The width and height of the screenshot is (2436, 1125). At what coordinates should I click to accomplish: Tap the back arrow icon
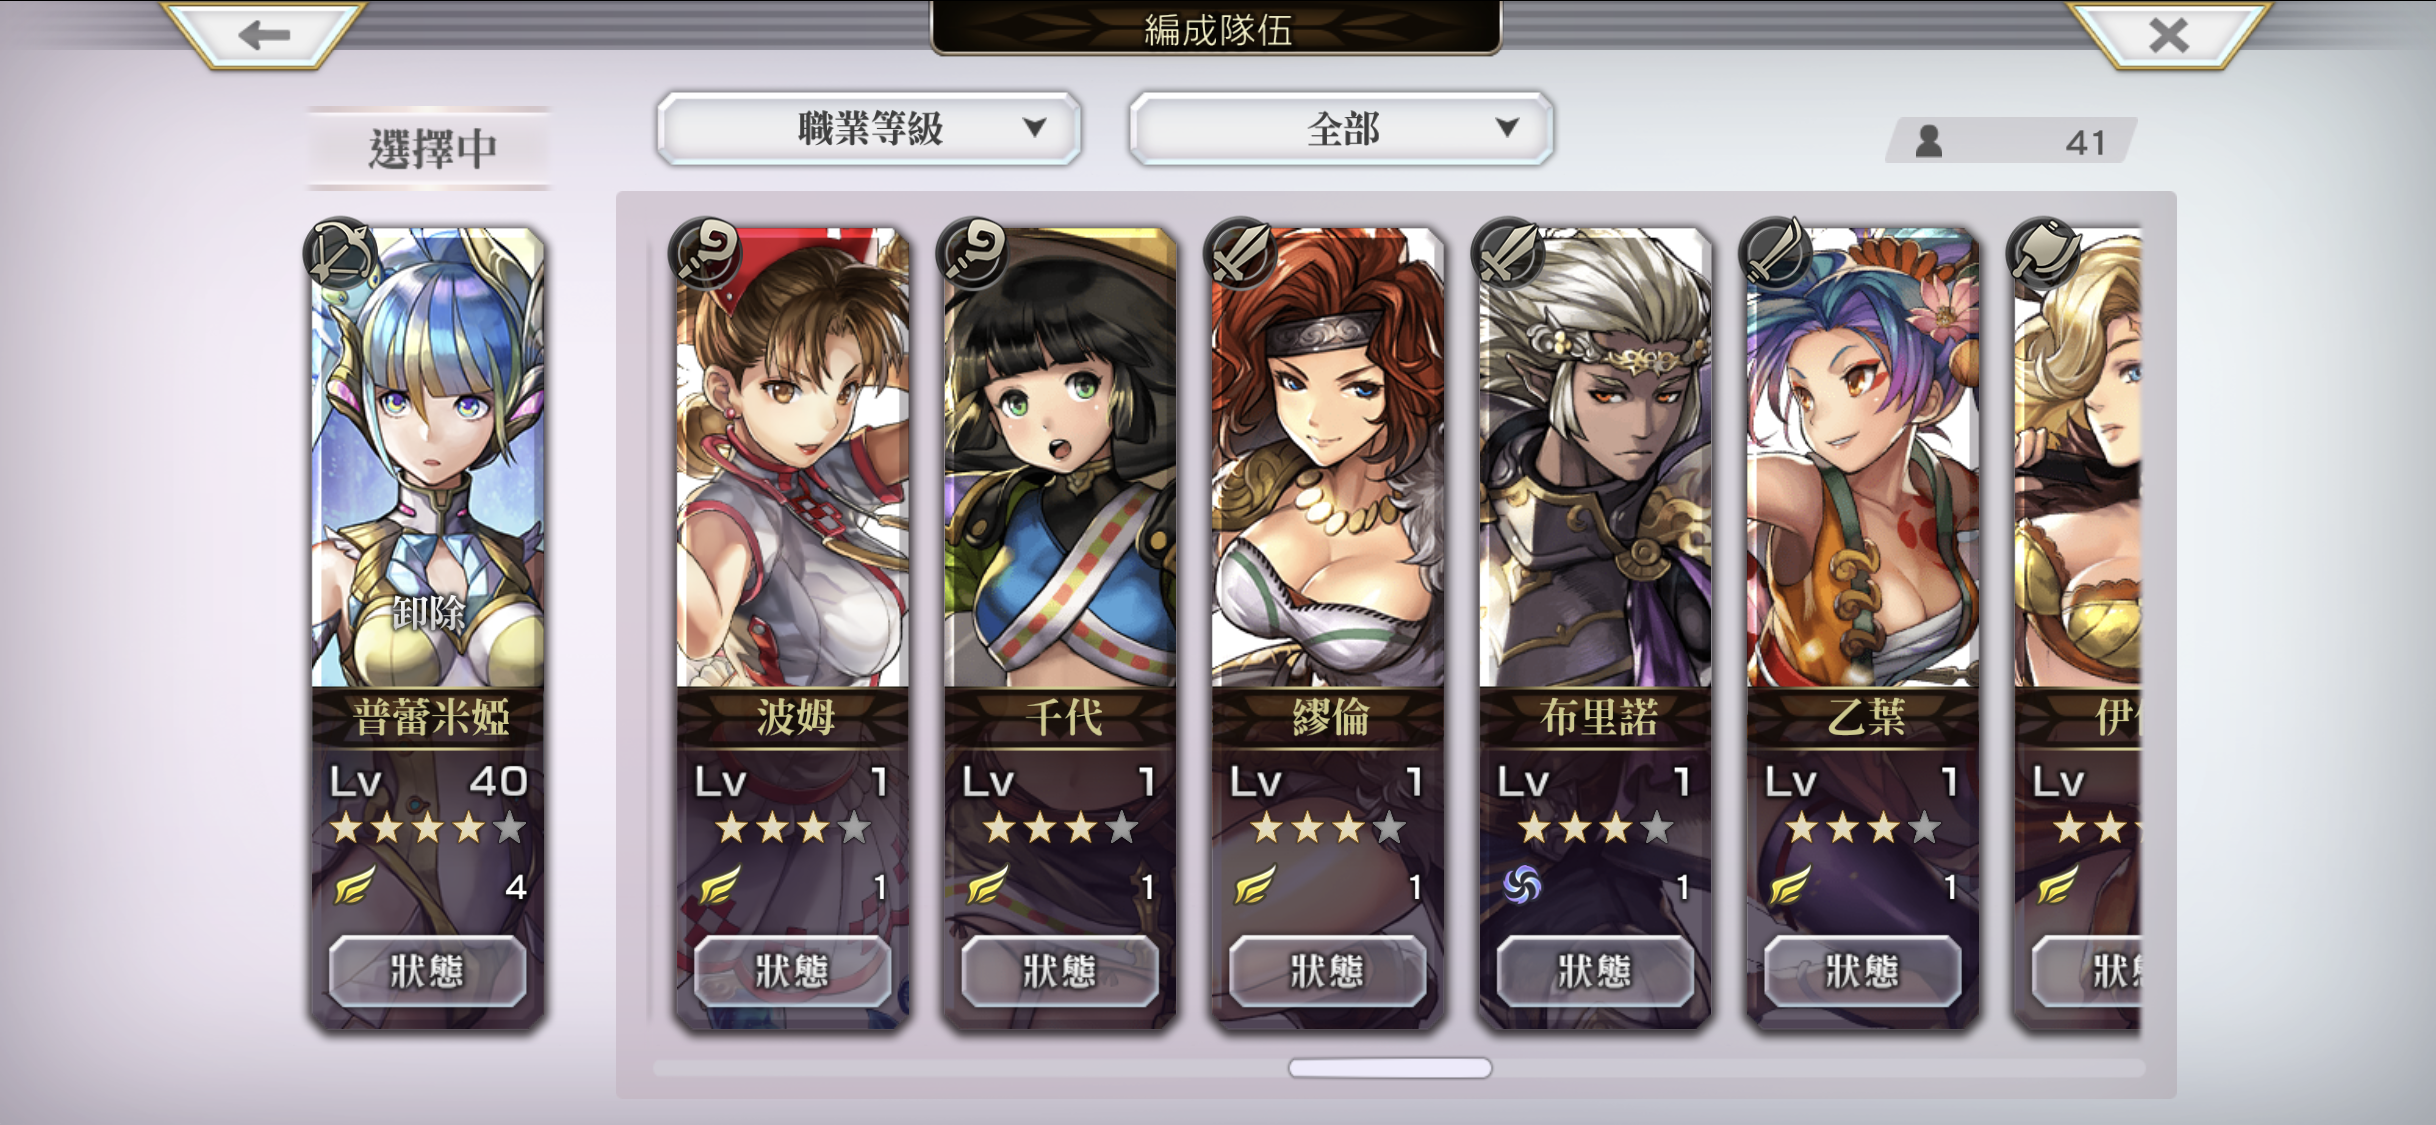coord(264,36)
